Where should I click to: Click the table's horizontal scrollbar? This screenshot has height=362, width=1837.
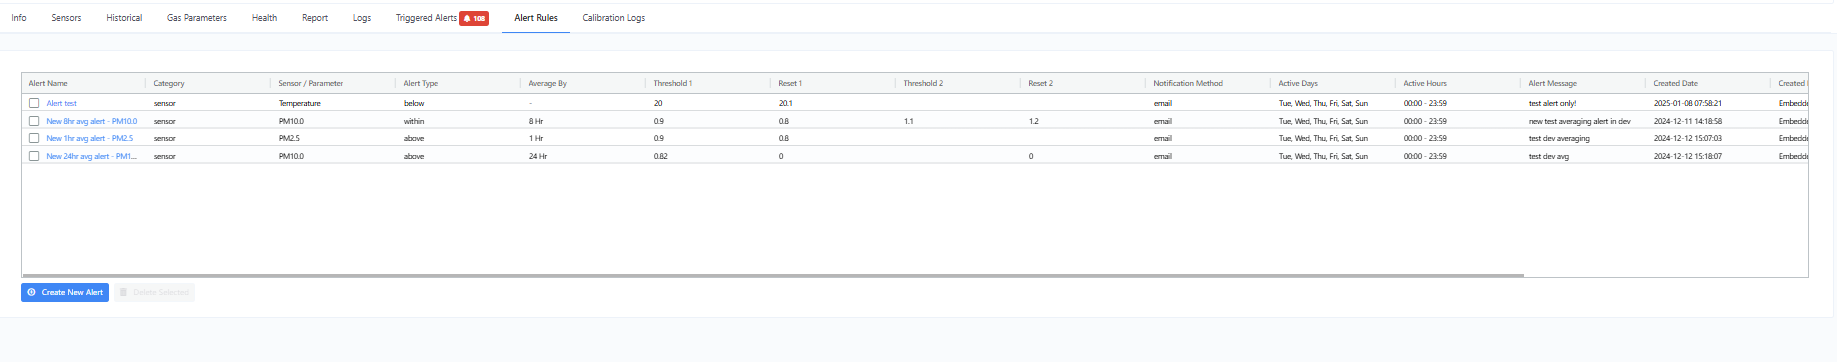[x=772, y=275]
